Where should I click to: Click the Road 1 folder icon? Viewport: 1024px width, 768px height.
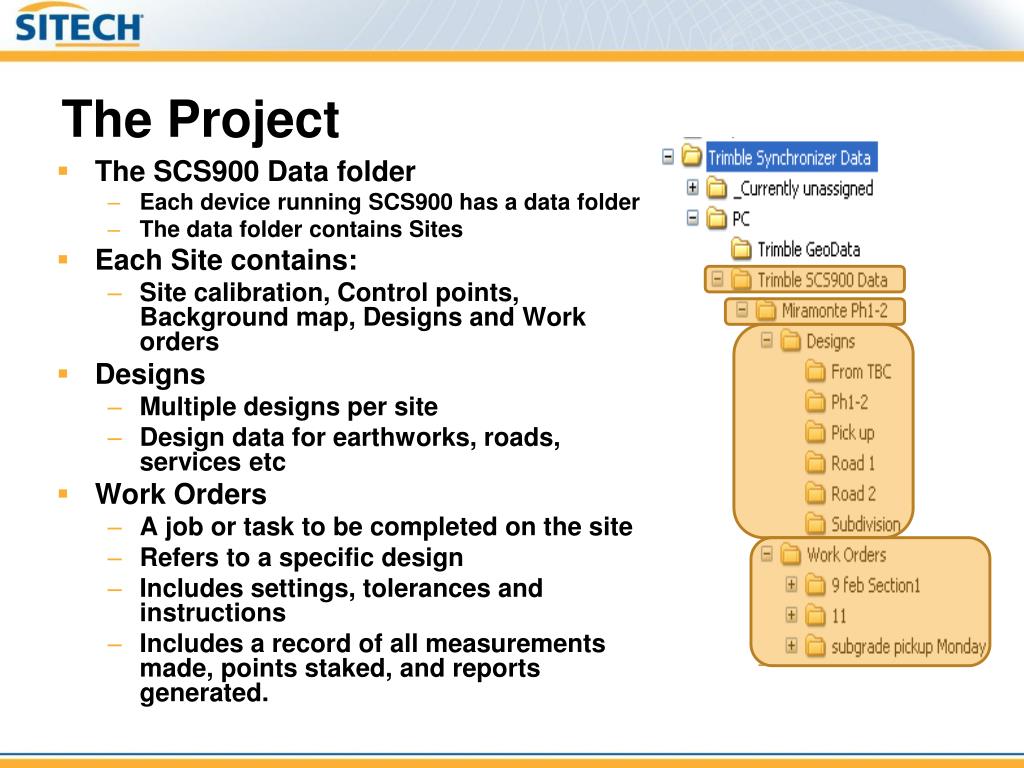815,463
